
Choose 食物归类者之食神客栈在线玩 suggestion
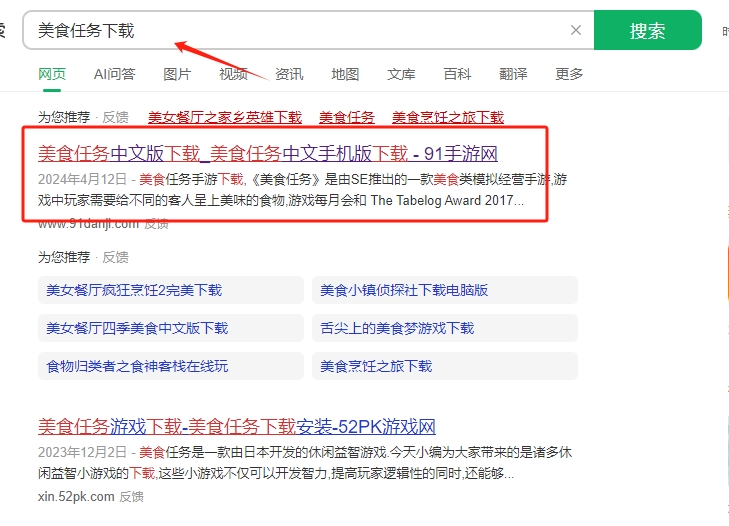pos(137,366)
